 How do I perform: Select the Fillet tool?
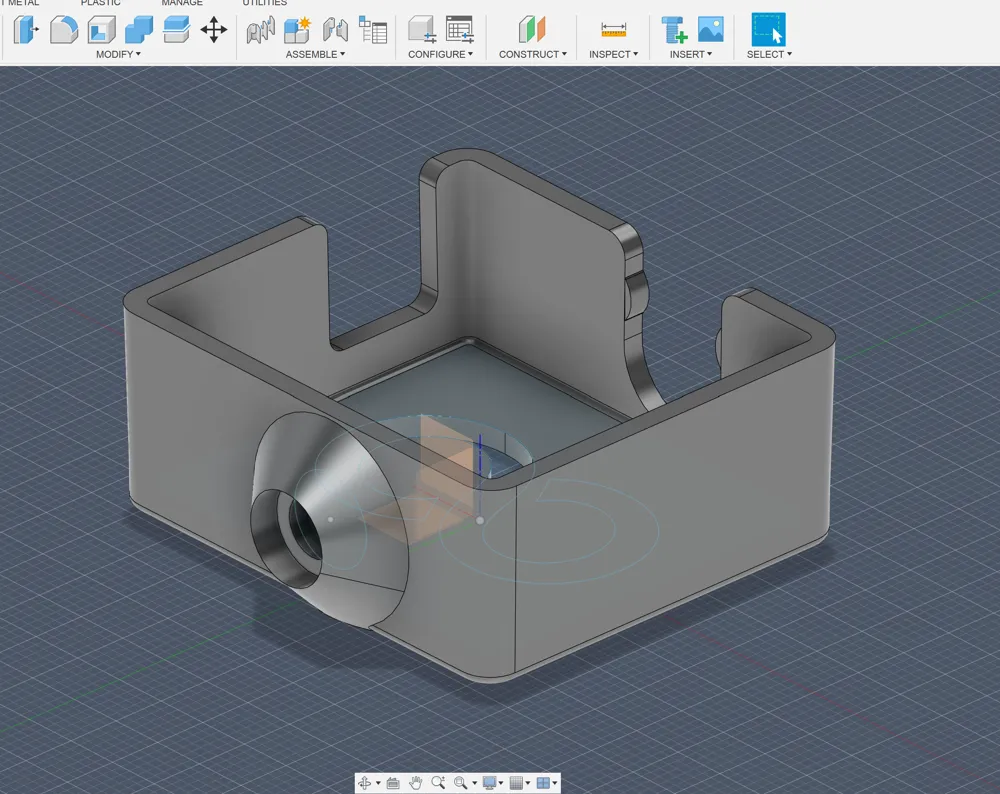coord(64,29)
